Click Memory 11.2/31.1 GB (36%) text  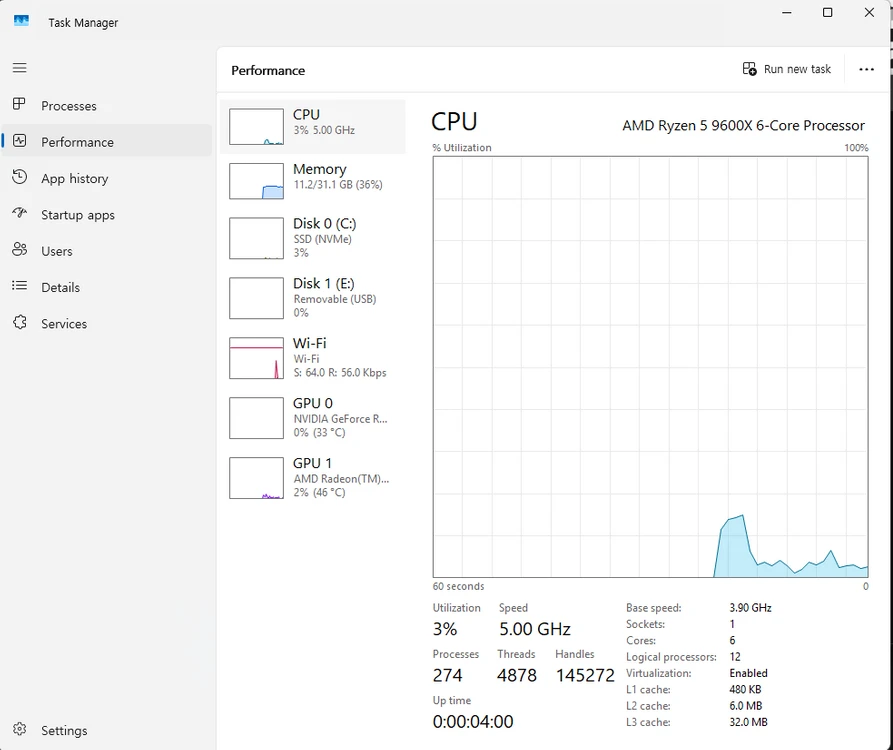(338, 185)
